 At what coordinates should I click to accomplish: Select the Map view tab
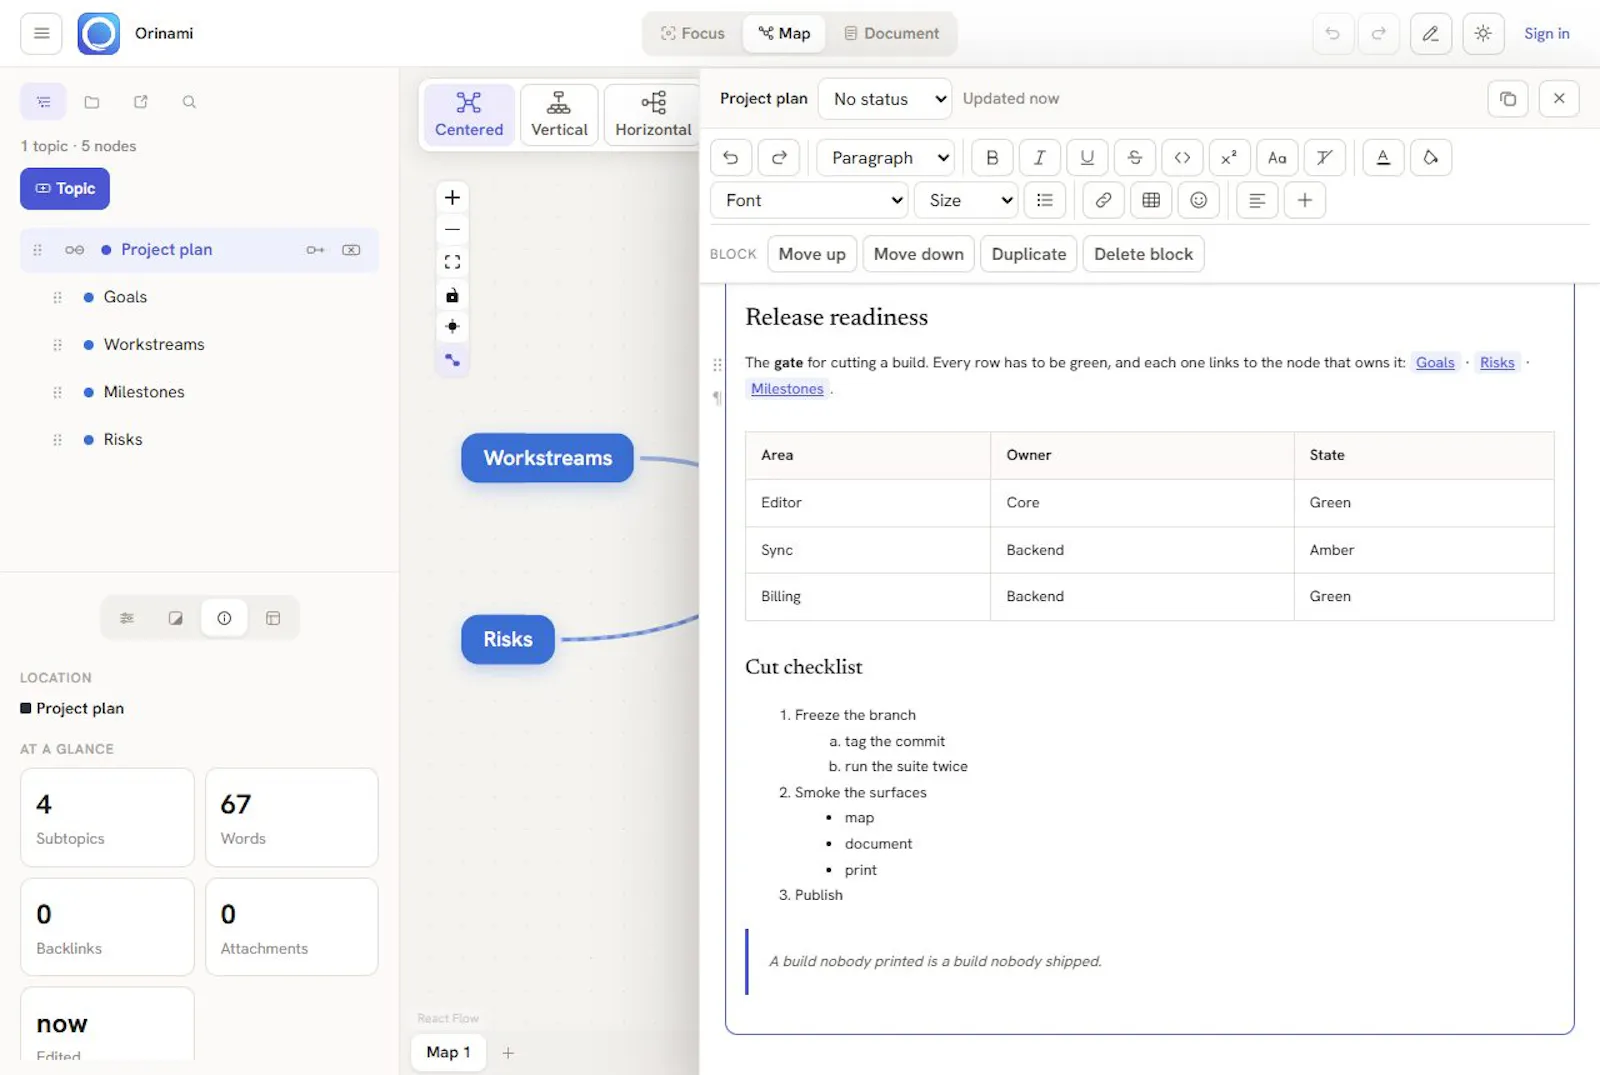click(x=784, y=33)
